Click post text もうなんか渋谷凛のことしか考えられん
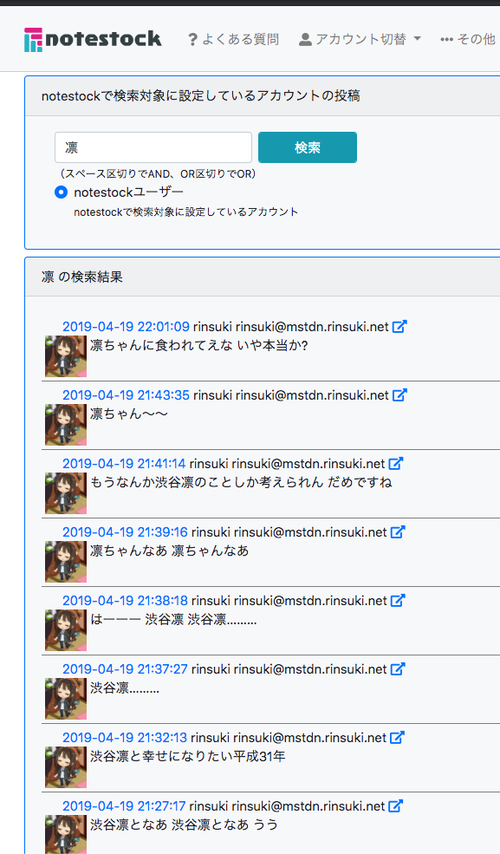Screen dimensions: 500x854 point(206,482)
